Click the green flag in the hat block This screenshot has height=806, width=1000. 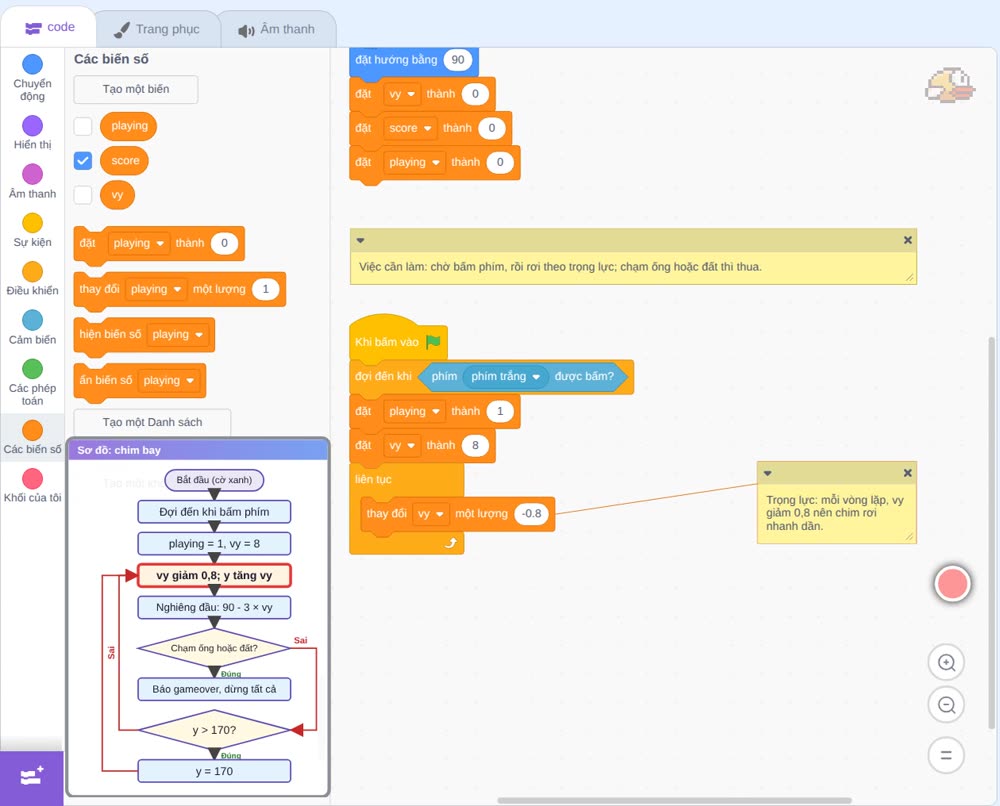[x=433, y=342]
